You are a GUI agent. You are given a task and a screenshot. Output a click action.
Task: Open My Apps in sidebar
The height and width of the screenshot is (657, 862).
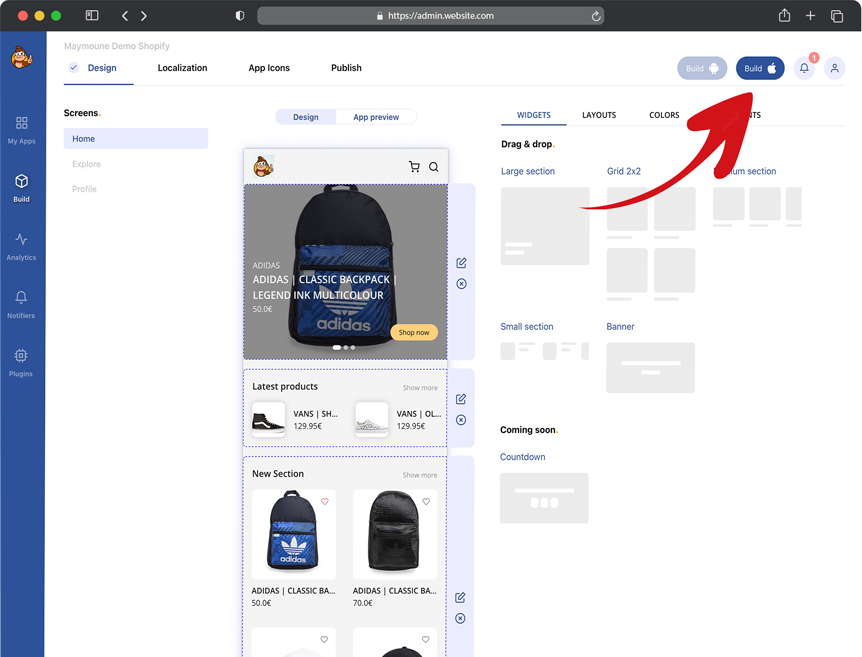point(21,130)
